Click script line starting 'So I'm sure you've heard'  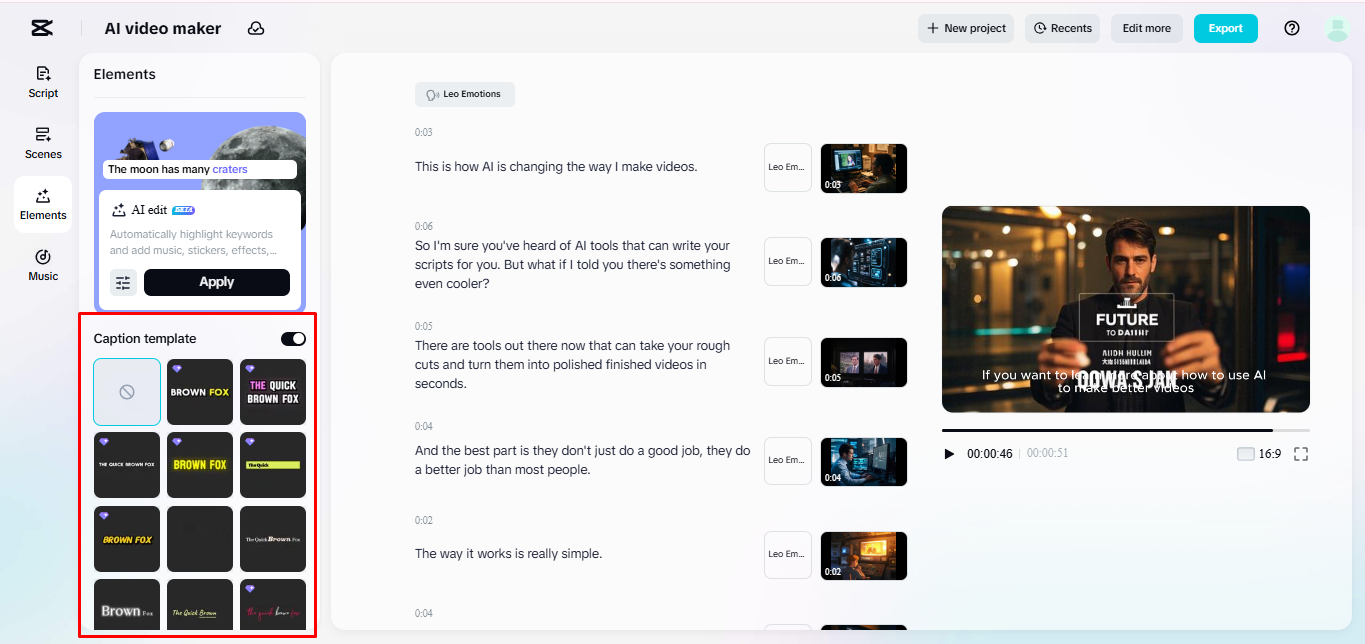[573, 265]
